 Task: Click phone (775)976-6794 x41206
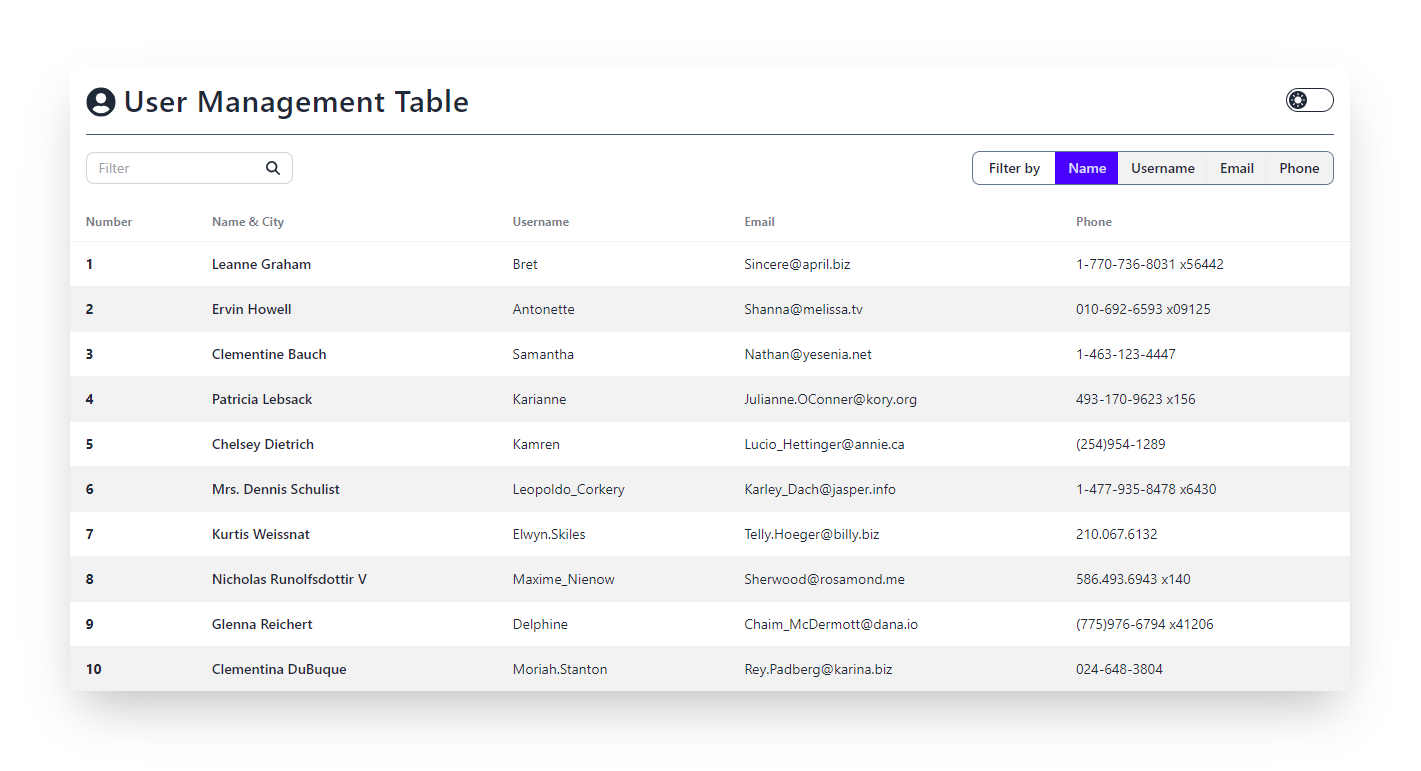1145,624
